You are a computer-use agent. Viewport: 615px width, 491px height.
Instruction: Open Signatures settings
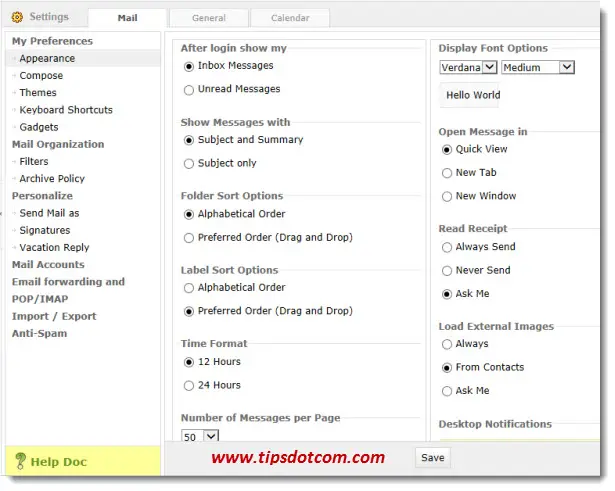(45, 231)
